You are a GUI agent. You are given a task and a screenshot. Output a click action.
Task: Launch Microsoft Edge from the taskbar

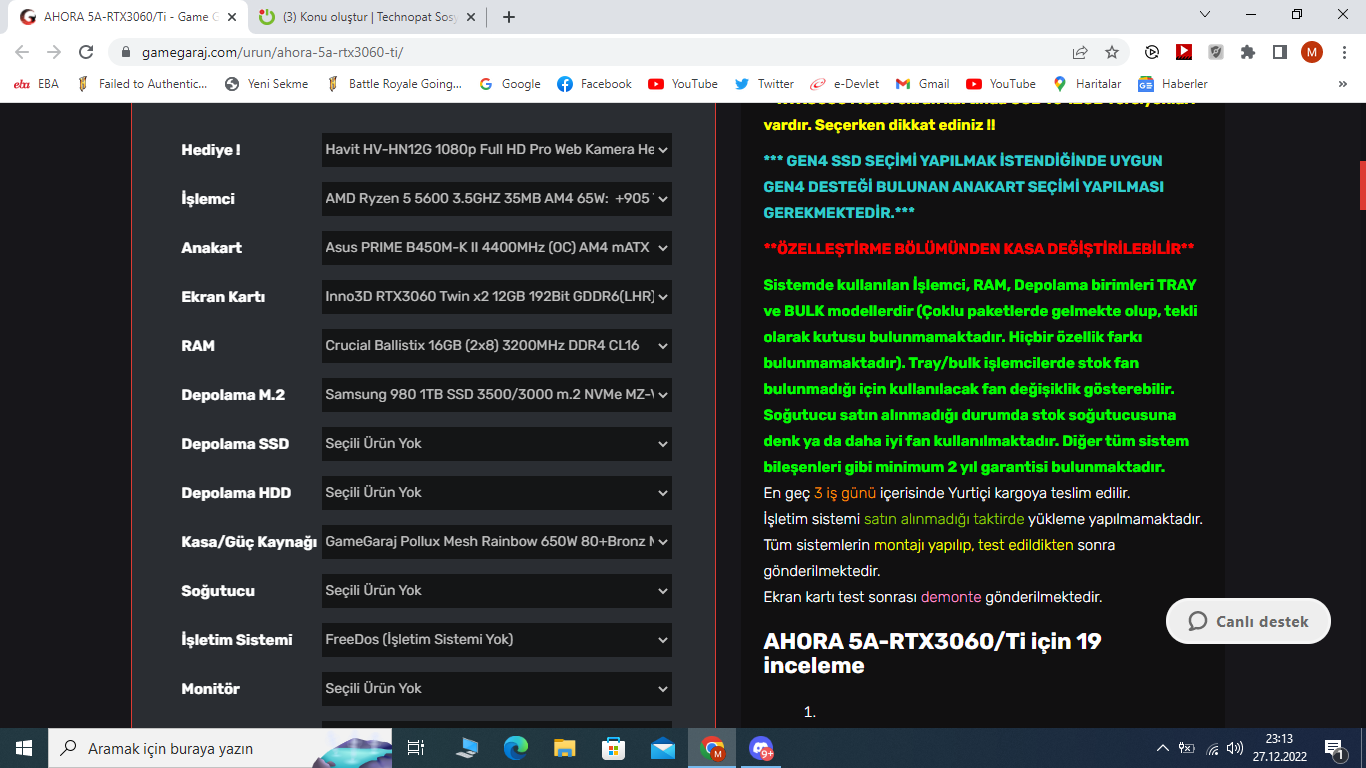click(x=516, y=748)
